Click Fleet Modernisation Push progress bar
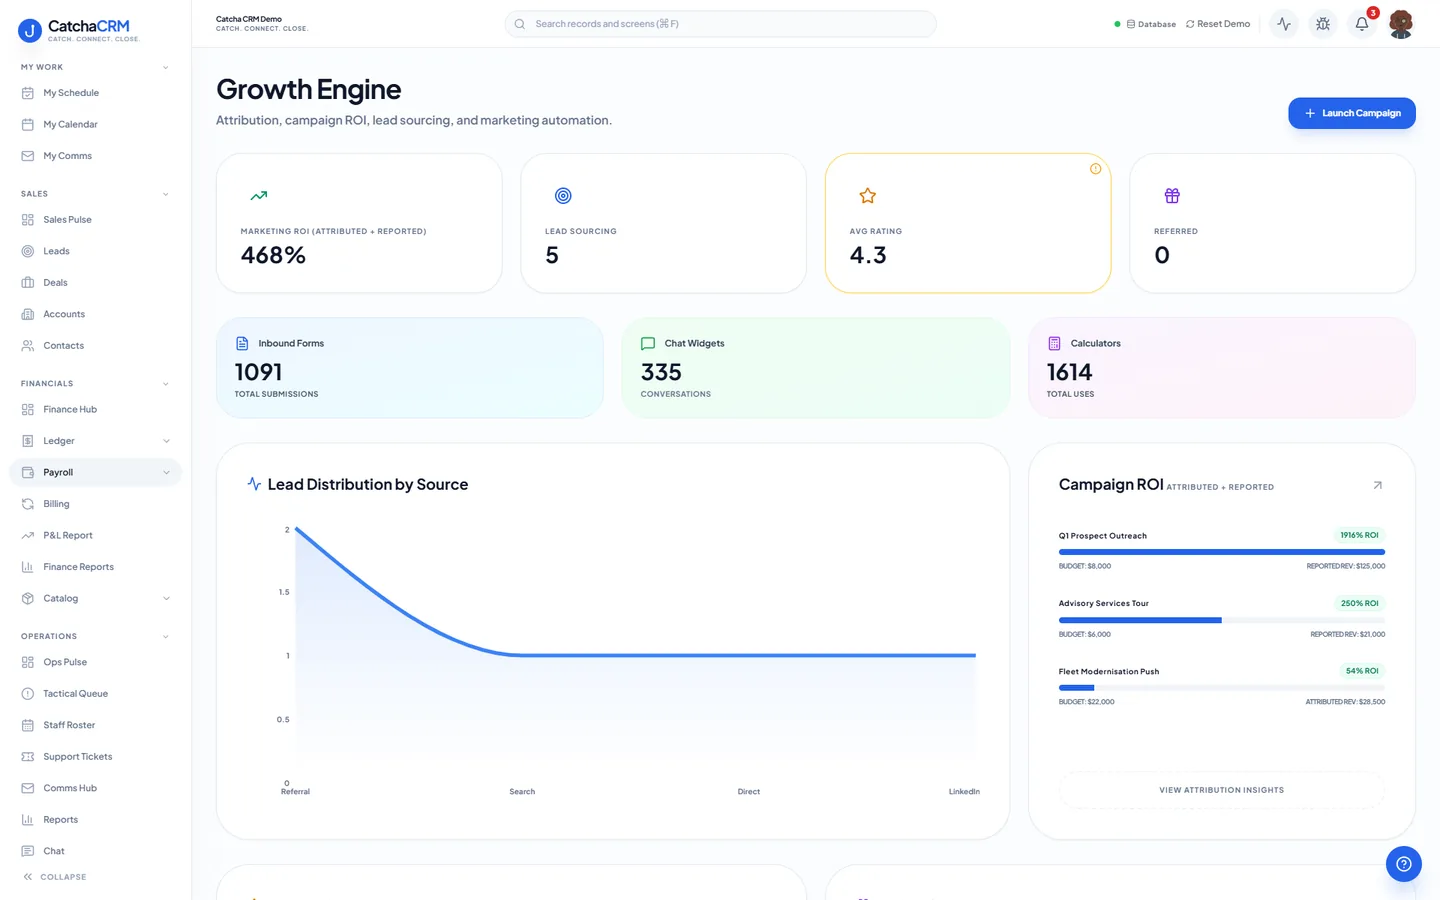 (1222, 688)
